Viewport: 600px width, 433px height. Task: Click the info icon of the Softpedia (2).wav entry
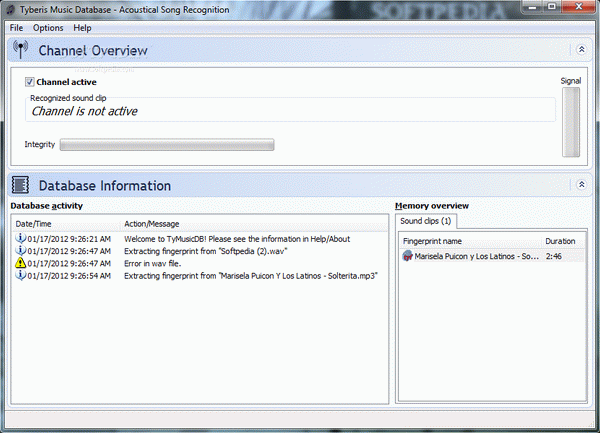tap(20, 251)
